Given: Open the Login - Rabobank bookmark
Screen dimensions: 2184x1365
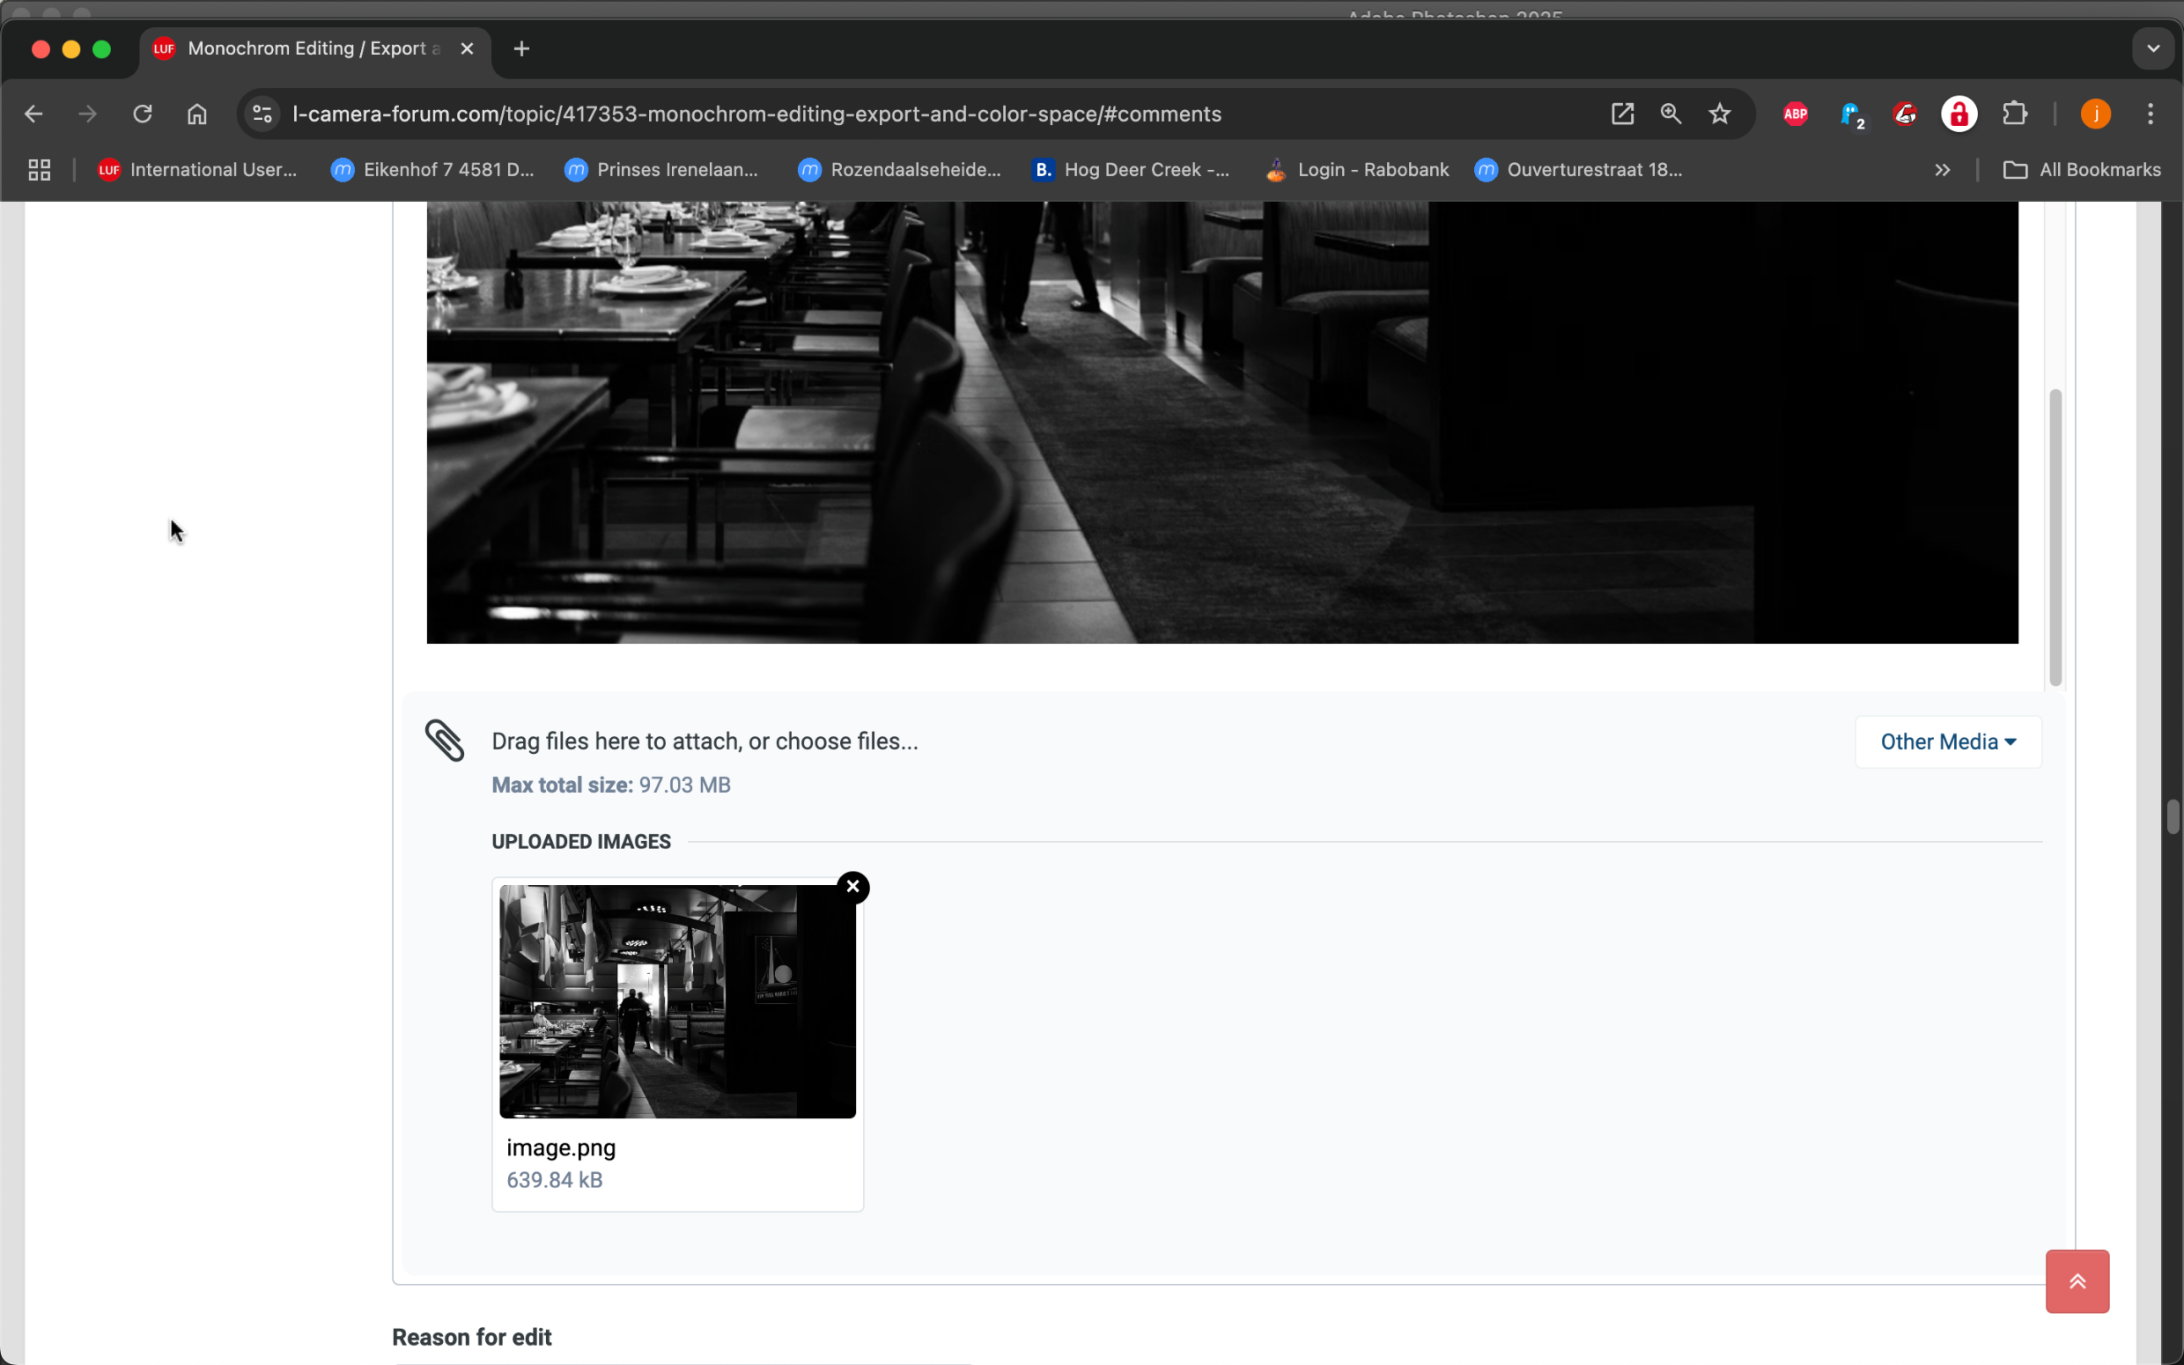Looking at the screenshot, I should click(1358, 170).
